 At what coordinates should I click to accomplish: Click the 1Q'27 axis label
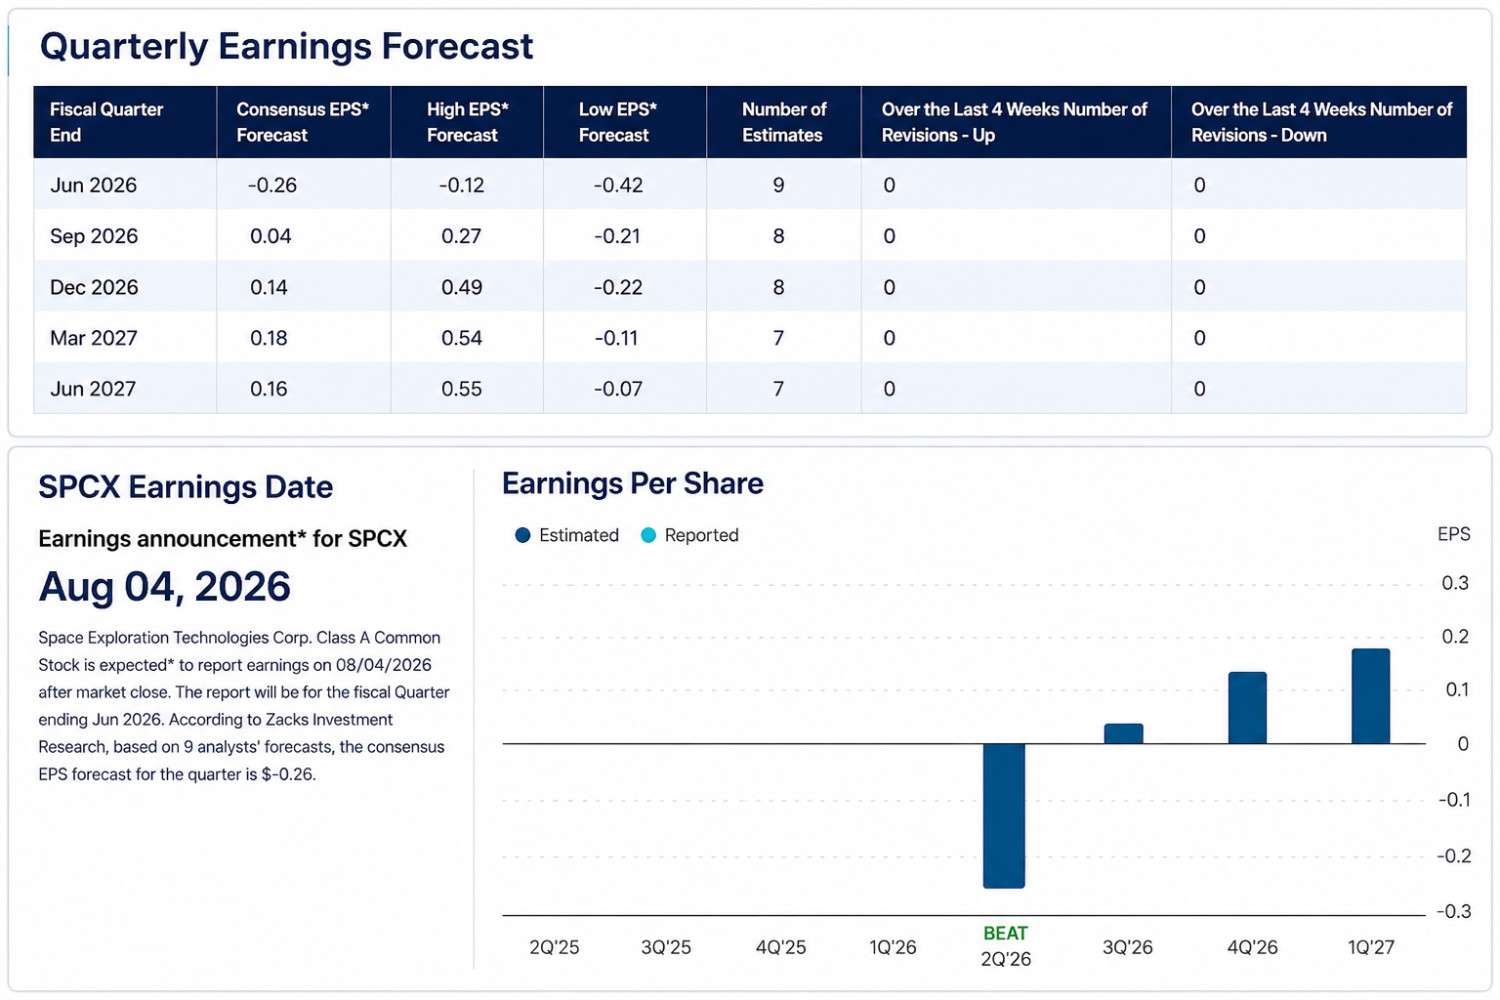1370,947
